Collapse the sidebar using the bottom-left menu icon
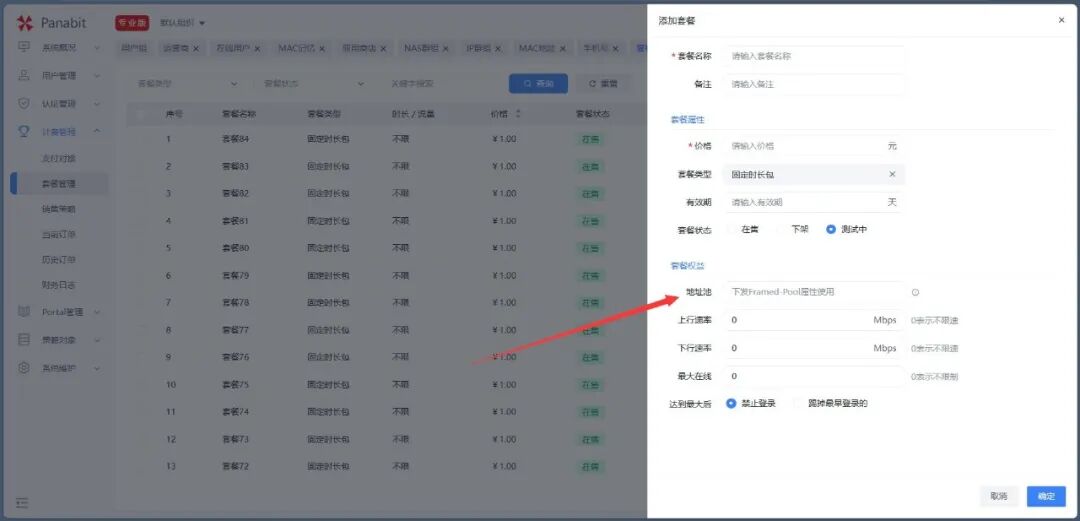 tap(22, 502)
